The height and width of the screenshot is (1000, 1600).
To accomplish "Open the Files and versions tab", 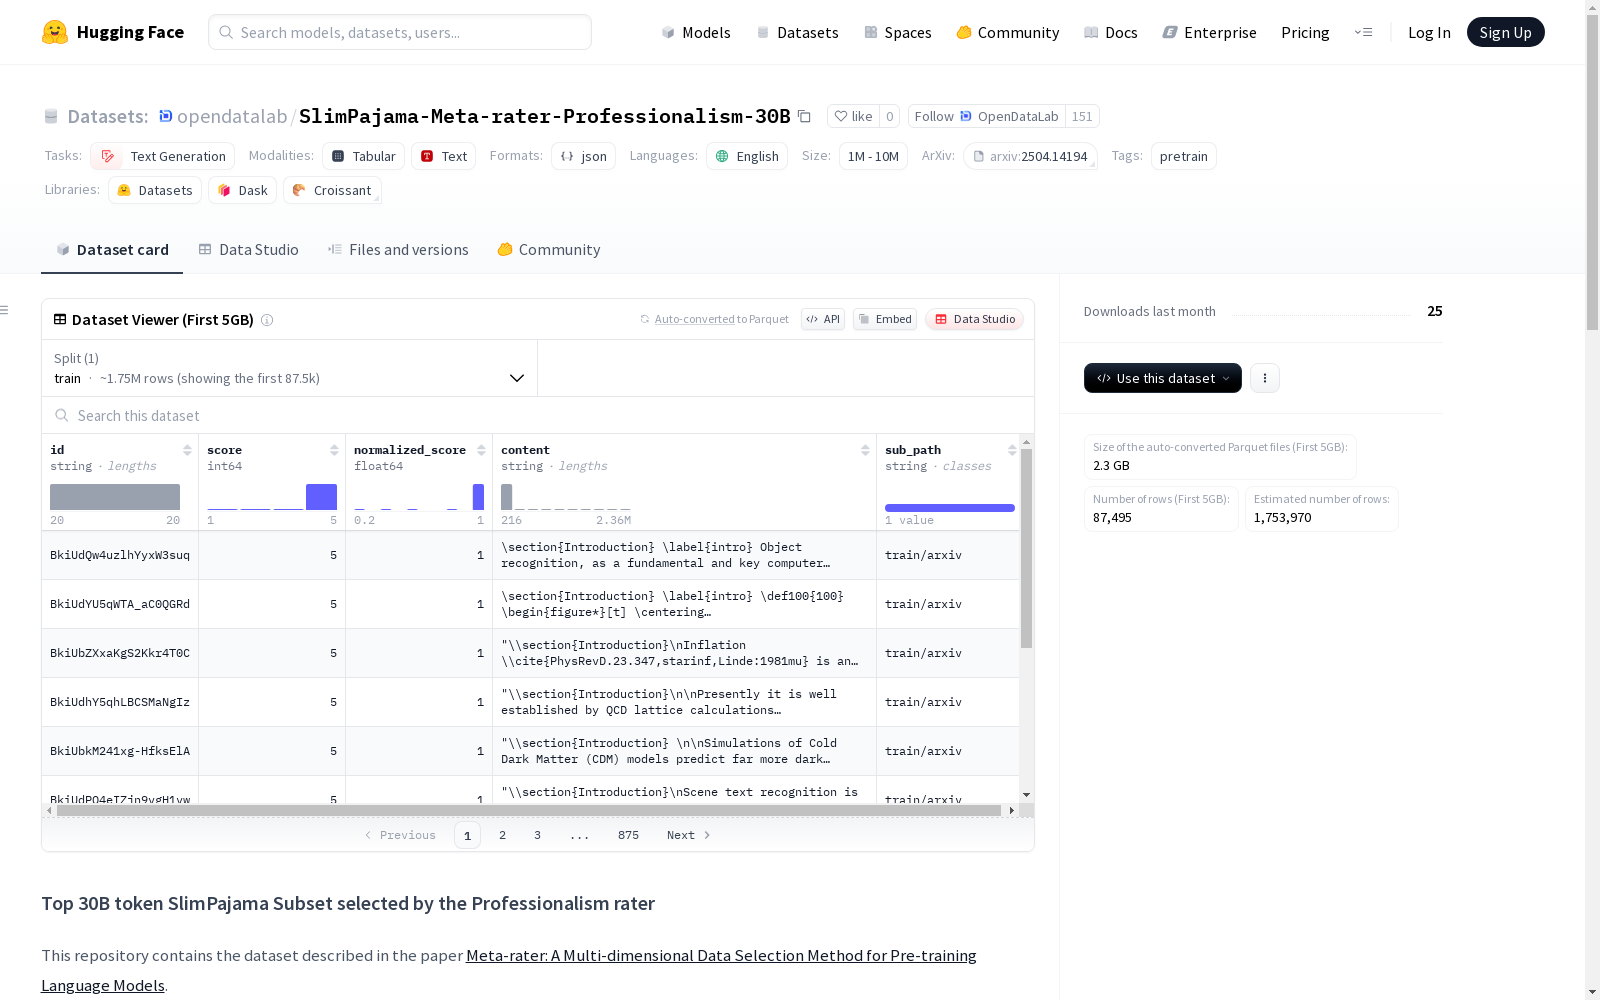I will coord(398,250).
